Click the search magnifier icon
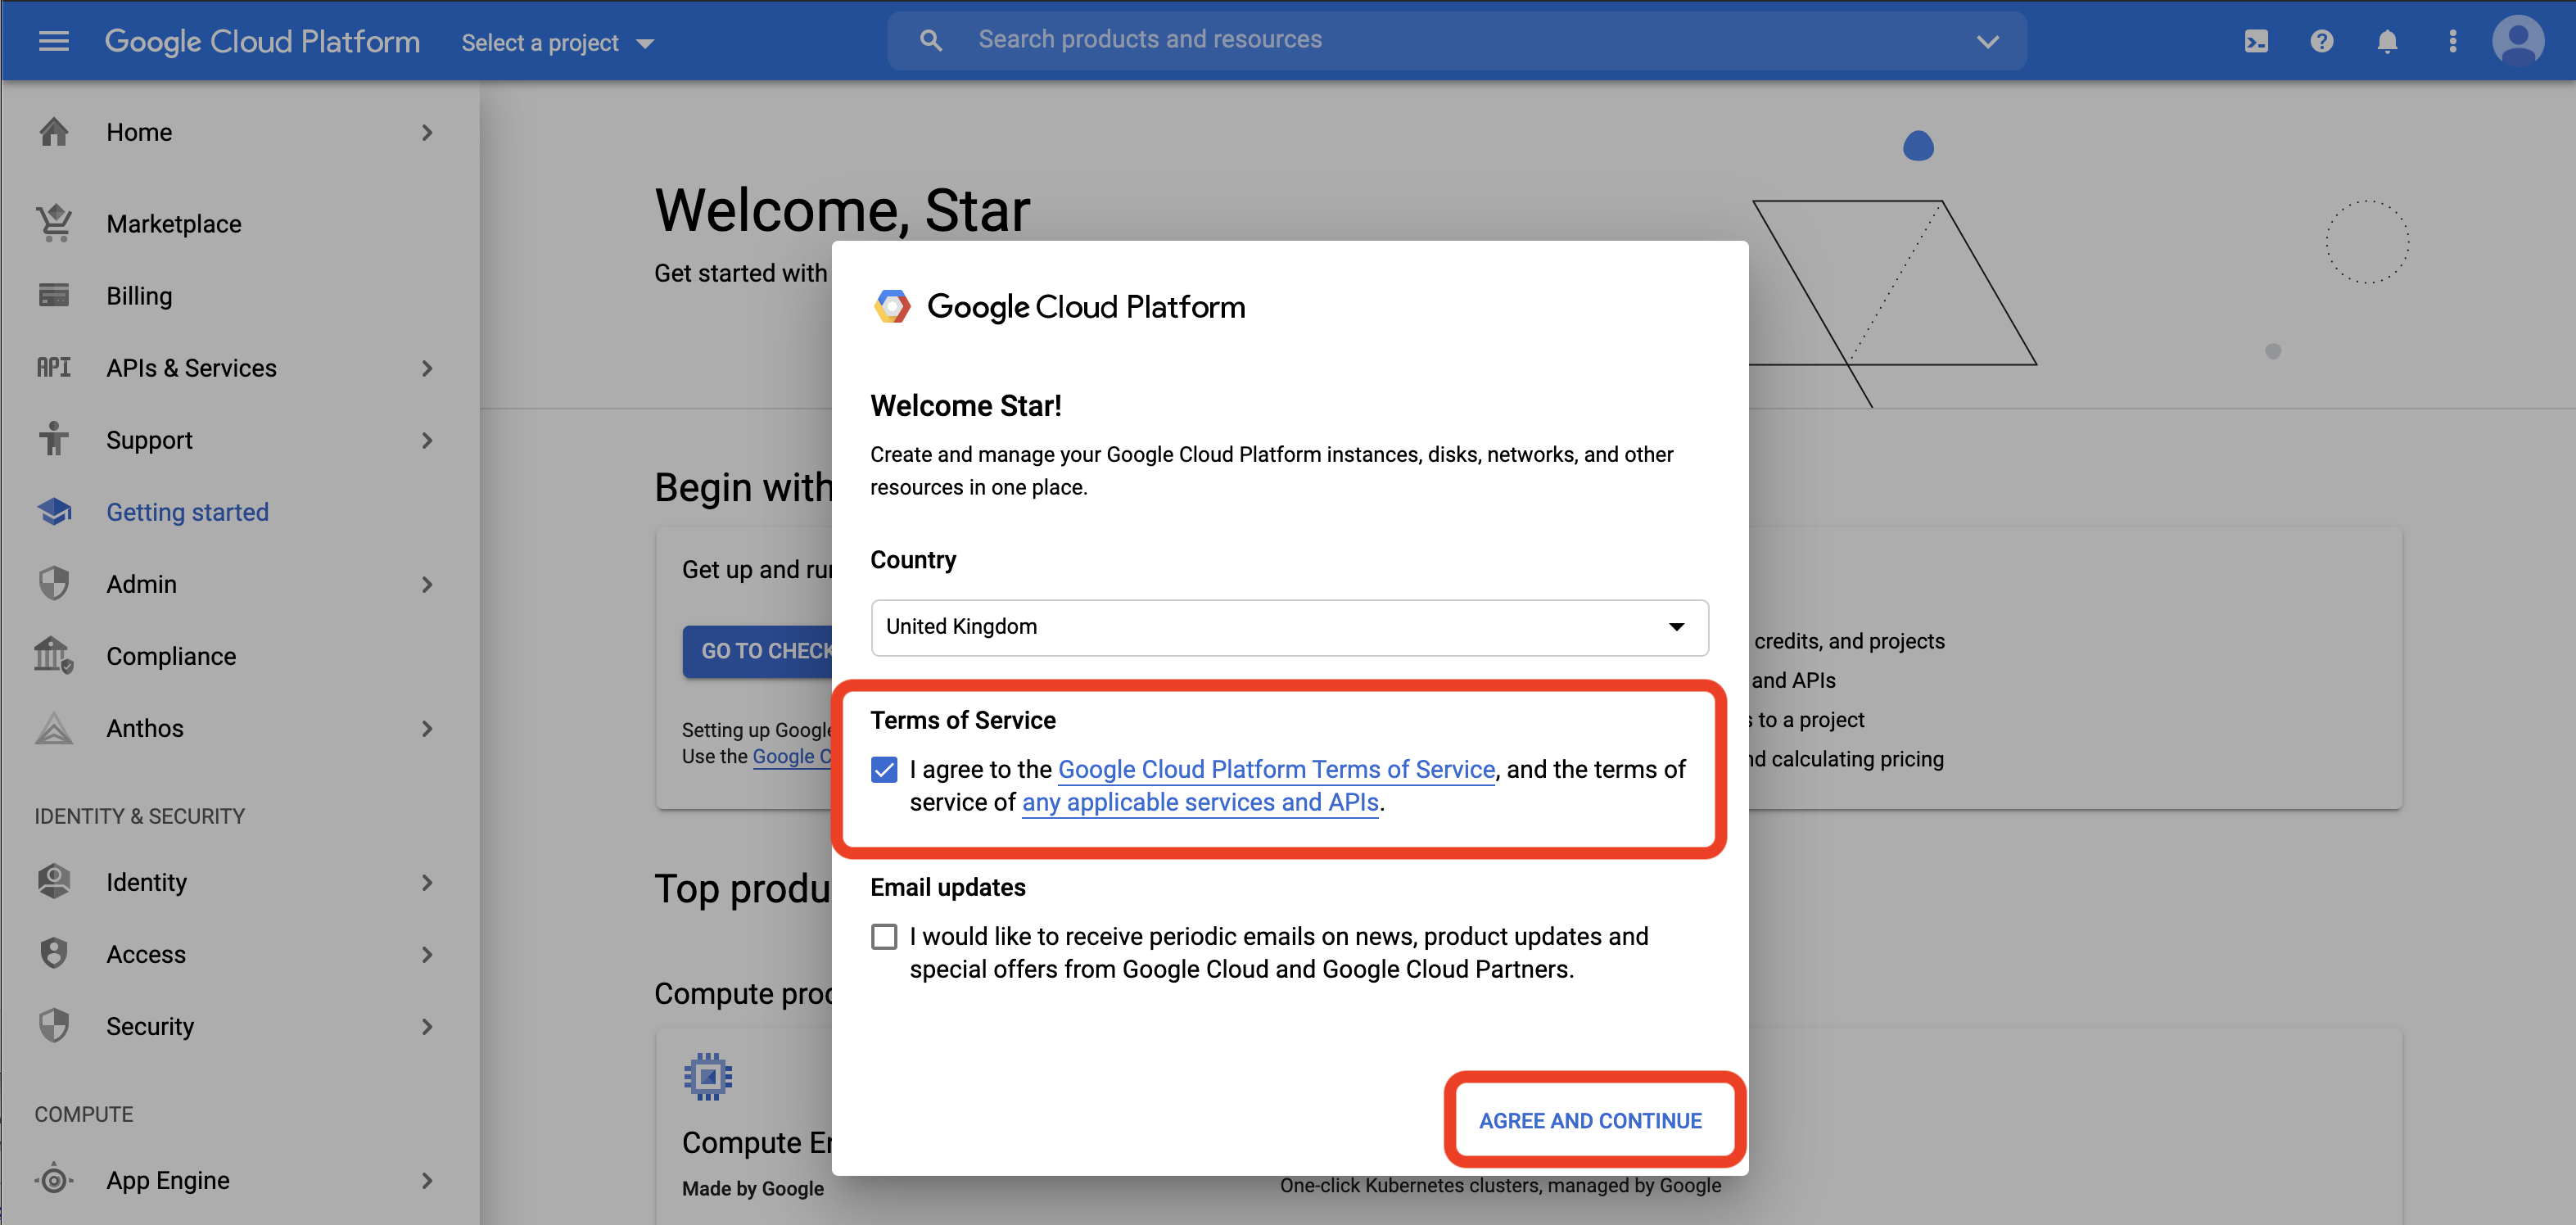This screenshot has height=1225, width=2576. pyautogui.click(x=930, y=41)
